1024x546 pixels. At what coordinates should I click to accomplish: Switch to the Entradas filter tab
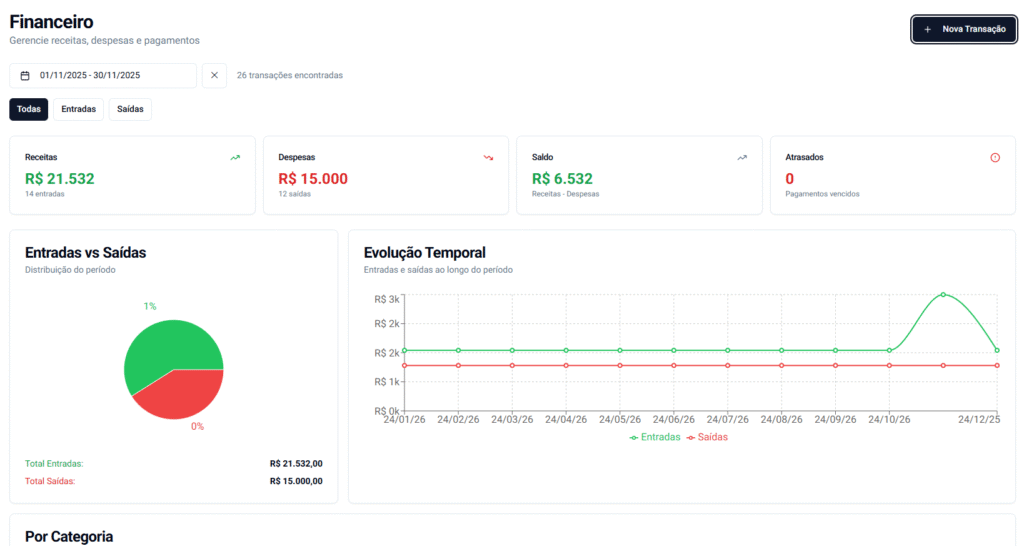click(78, 109)
